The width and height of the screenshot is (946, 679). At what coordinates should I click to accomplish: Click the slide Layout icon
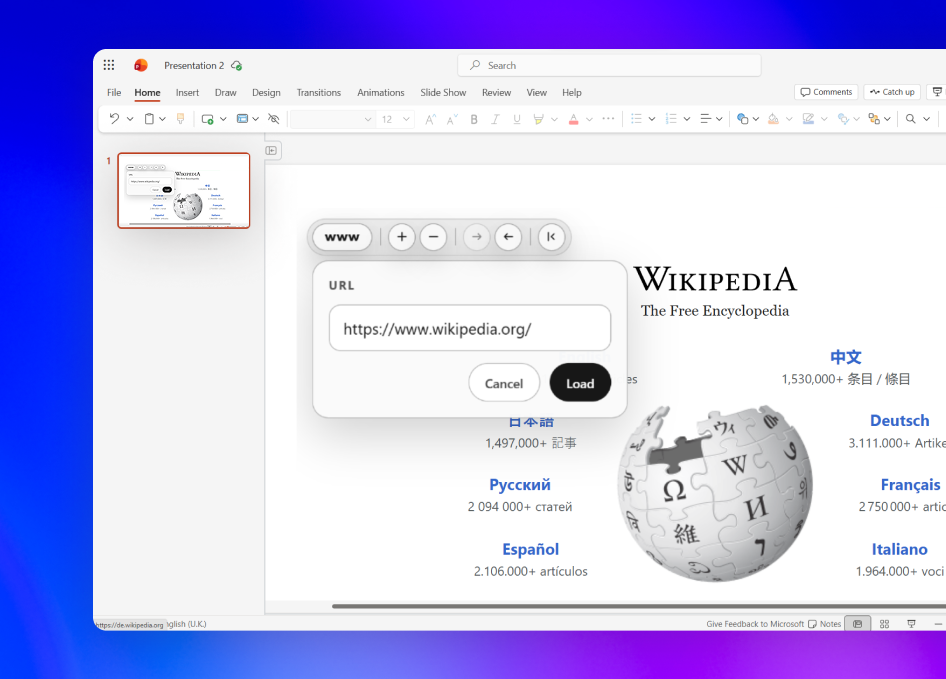(x=242, y=119)
